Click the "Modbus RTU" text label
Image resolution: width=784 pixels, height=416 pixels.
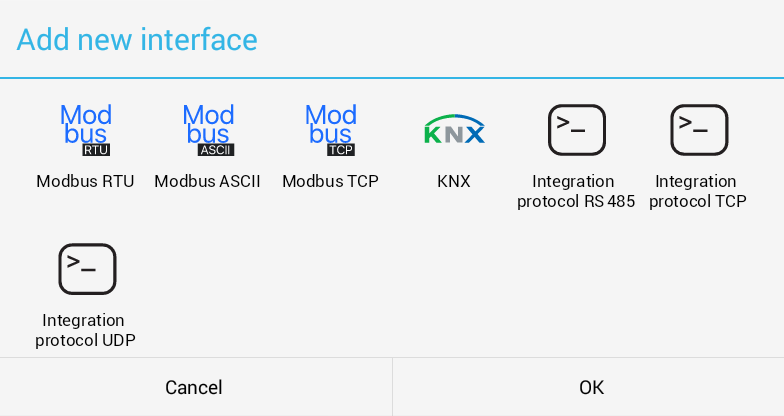coord(86,181)
